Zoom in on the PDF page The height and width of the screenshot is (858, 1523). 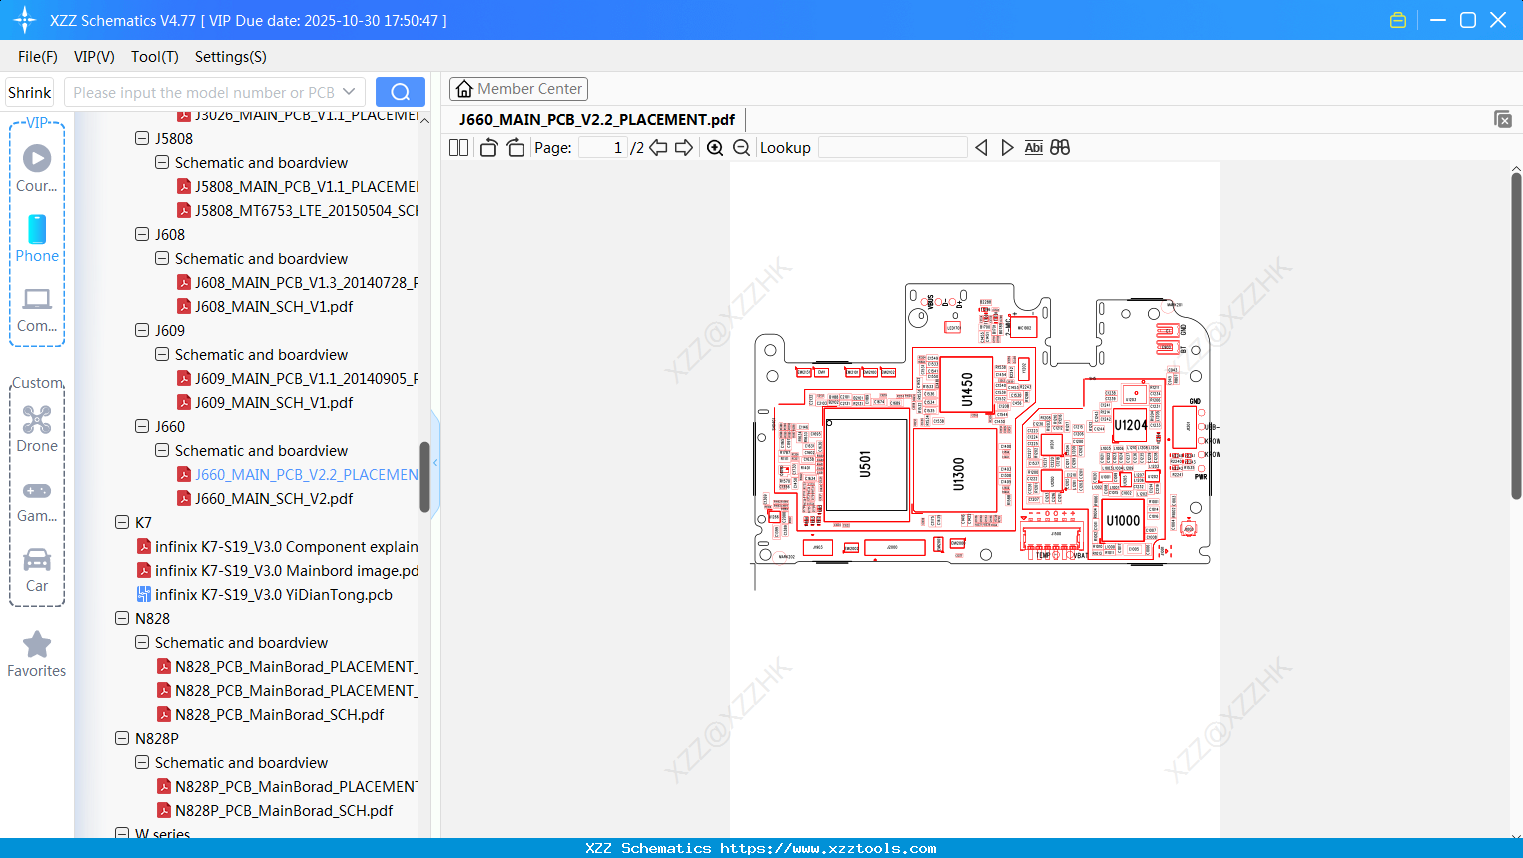715,147
